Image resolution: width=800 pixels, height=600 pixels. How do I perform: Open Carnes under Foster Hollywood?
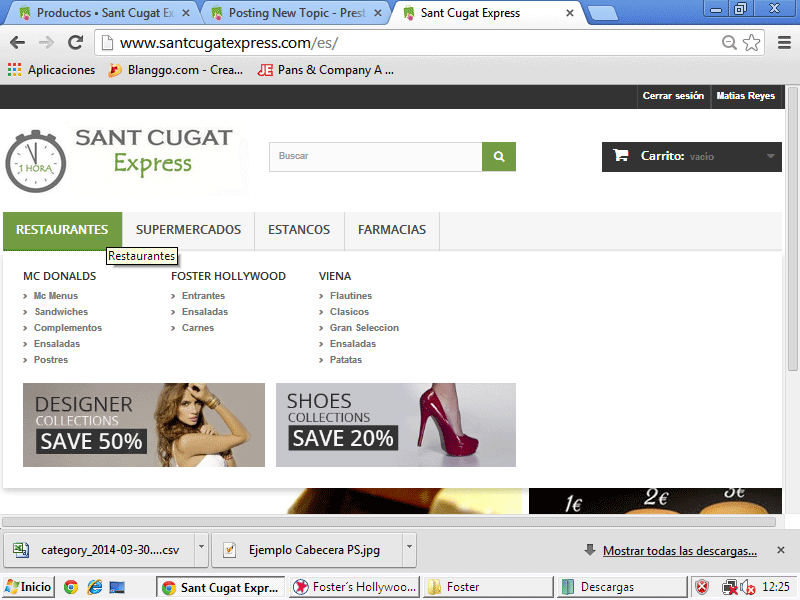click(x=198, y=328)
